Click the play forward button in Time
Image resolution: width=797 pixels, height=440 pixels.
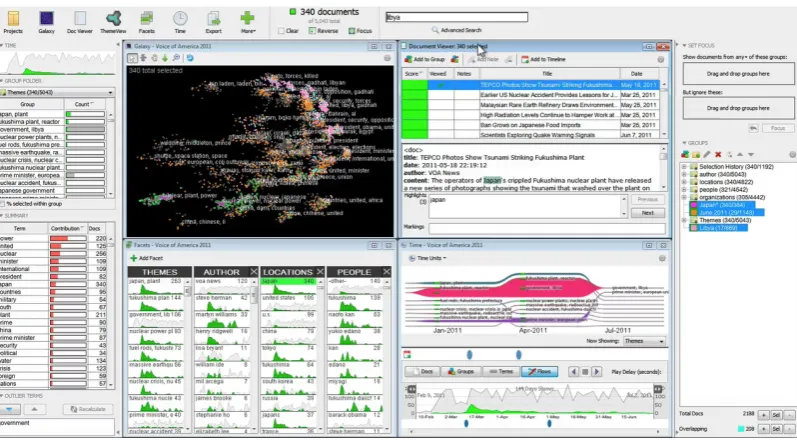tap(596, 372)
